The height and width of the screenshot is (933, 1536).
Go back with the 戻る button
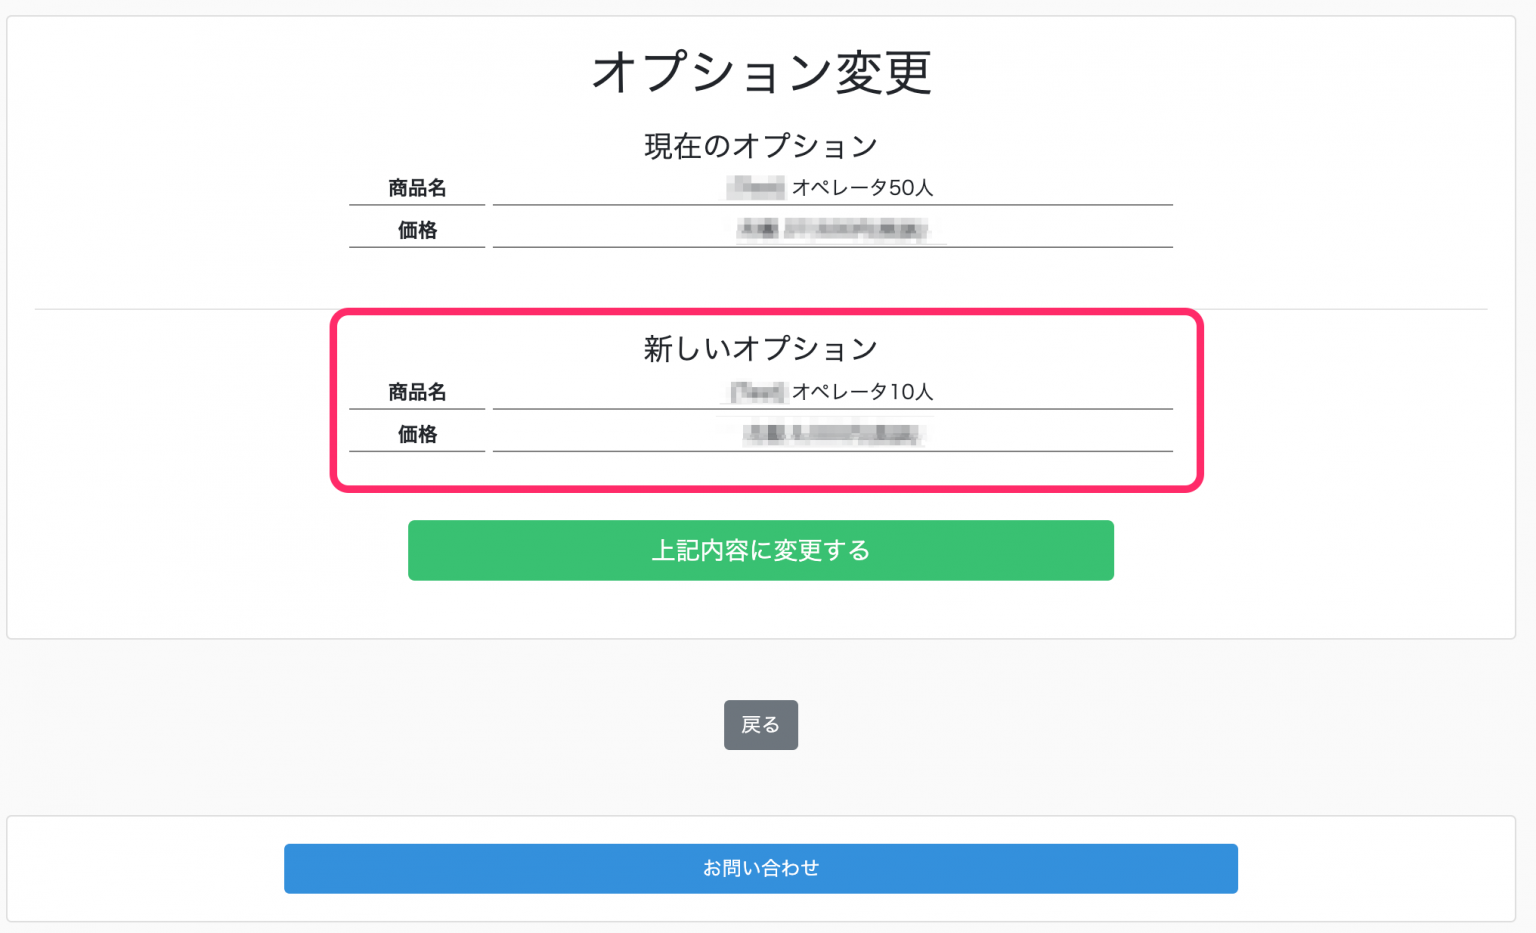pyautogui.click(x=760, y=725)
